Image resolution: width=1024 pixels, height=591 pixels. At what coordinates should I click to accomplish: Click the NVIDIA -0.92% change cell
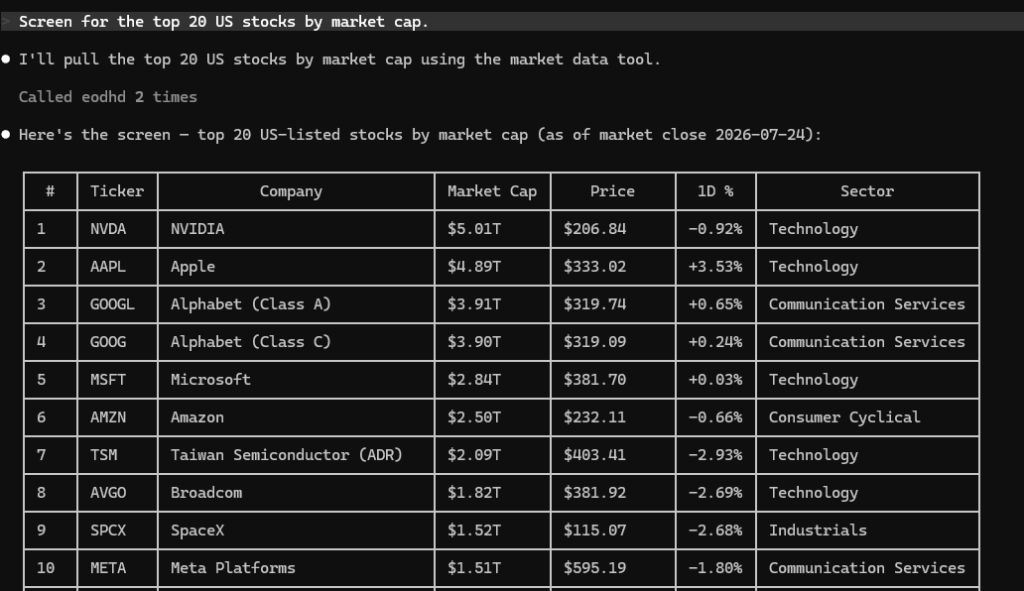click(715, 229)
